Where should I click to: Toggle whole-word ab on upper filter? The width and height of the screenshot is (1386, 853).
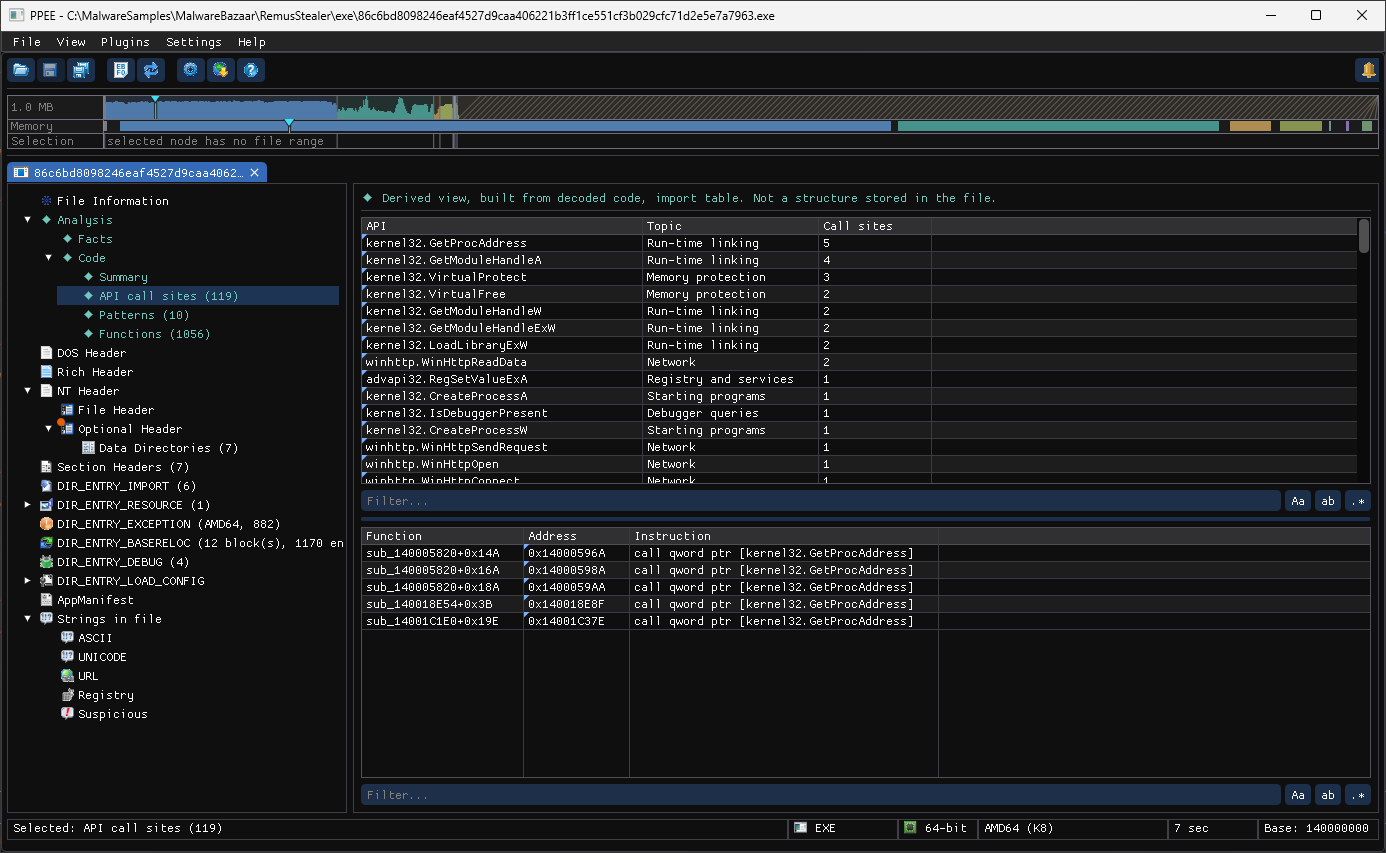[x=1328, y=501]
